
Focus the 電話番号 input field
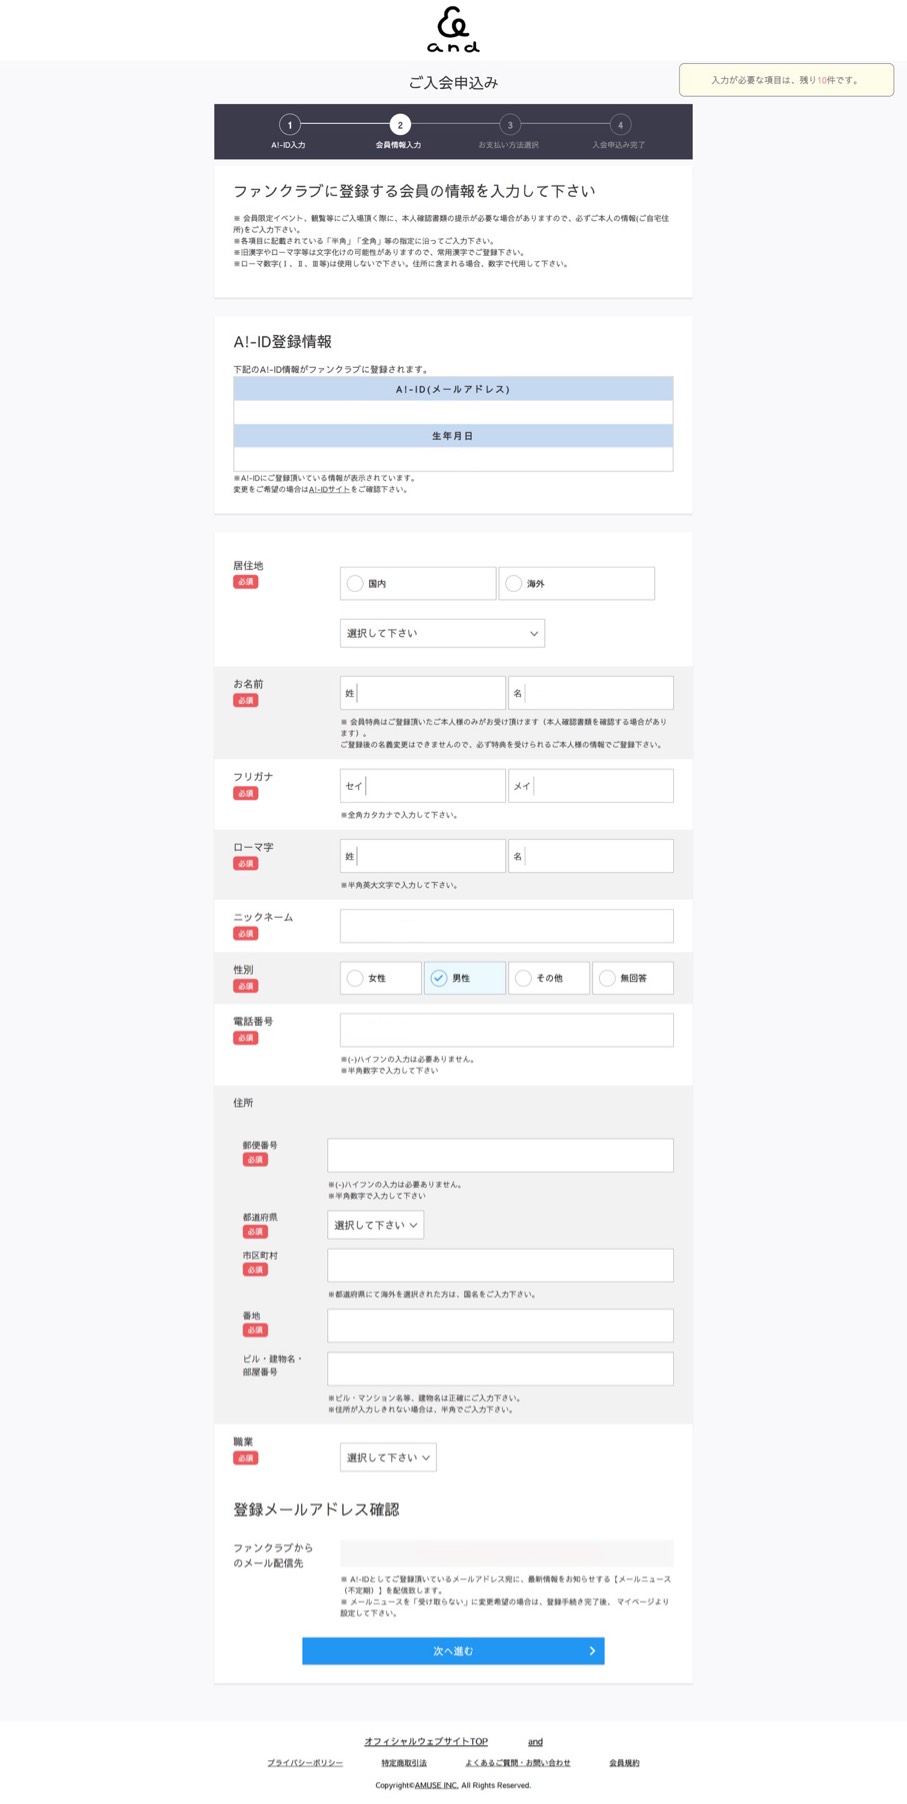coord(506,1030)
